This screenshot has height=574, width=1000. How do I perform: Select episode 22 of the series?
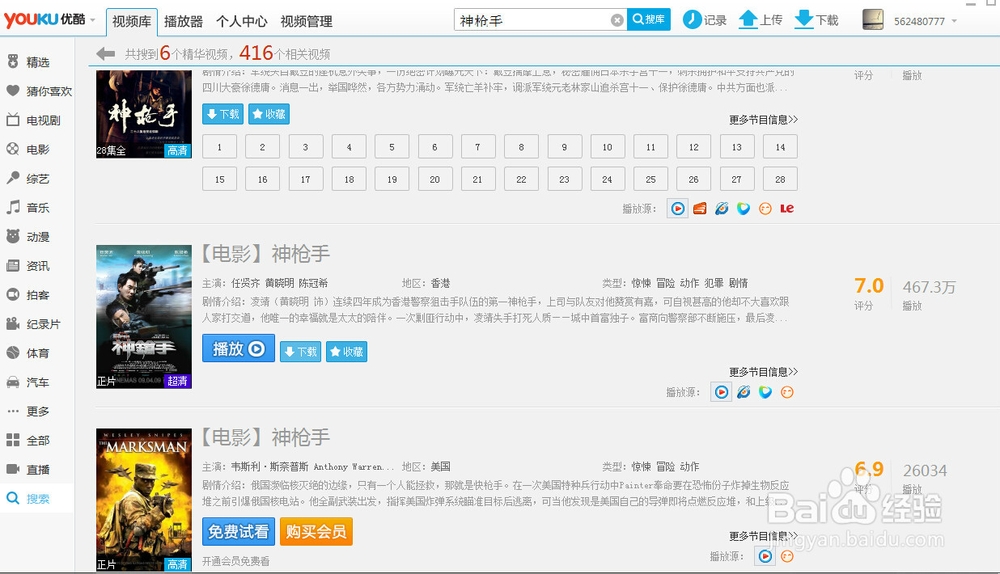pos(521,179)
